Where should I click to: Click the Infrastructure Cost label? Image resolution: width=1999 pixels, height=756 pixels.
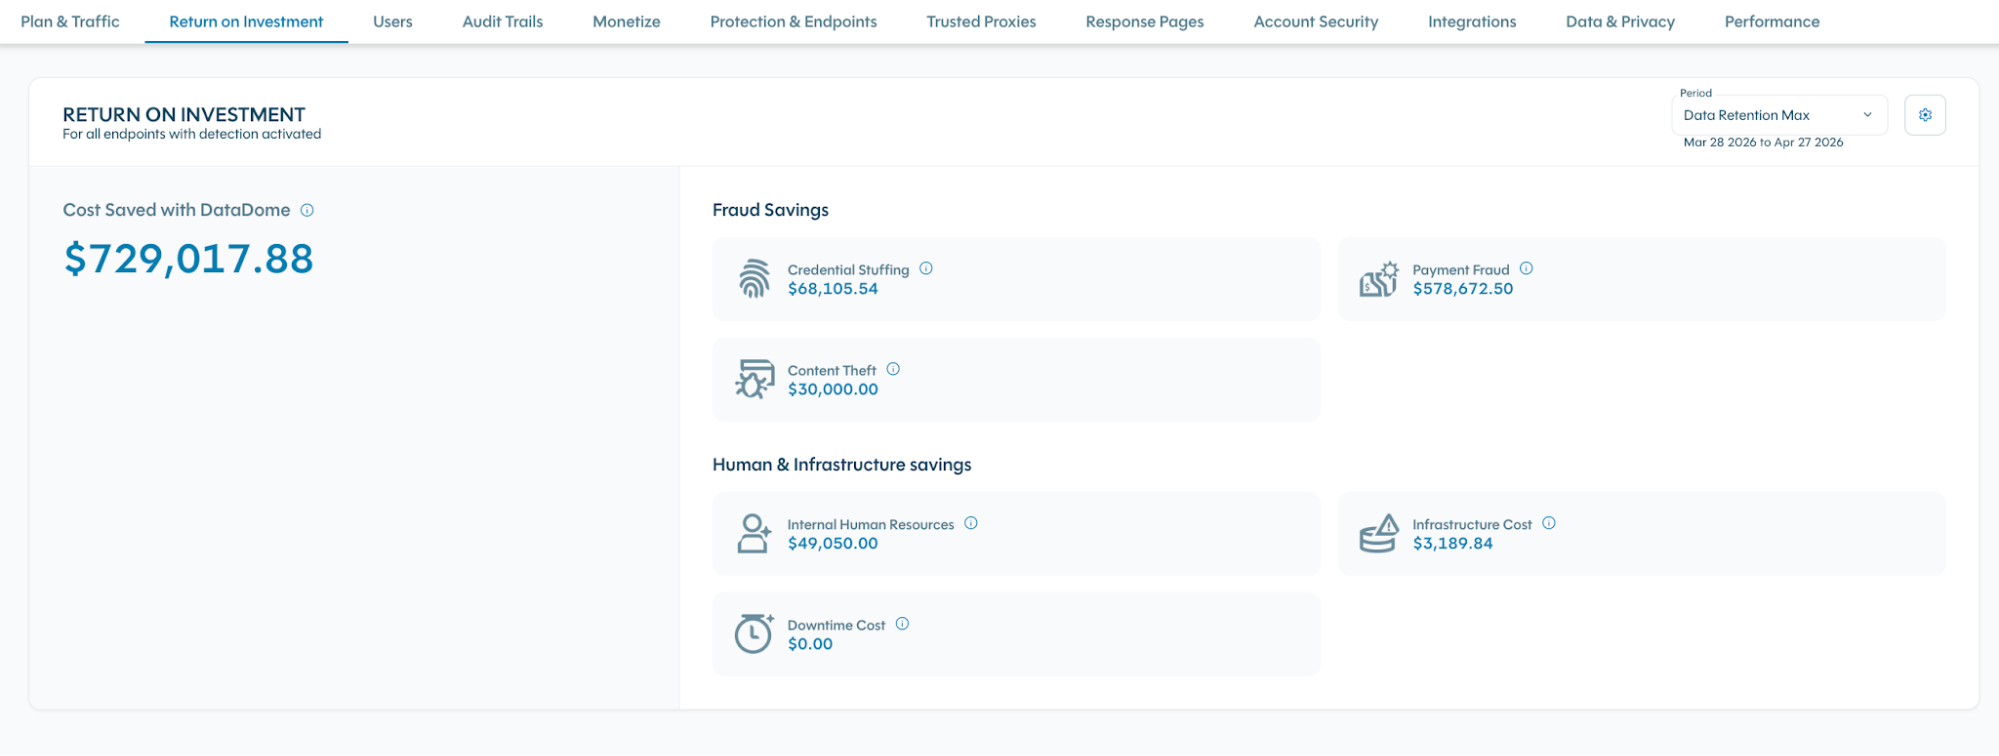click(x=1472, y=524)
